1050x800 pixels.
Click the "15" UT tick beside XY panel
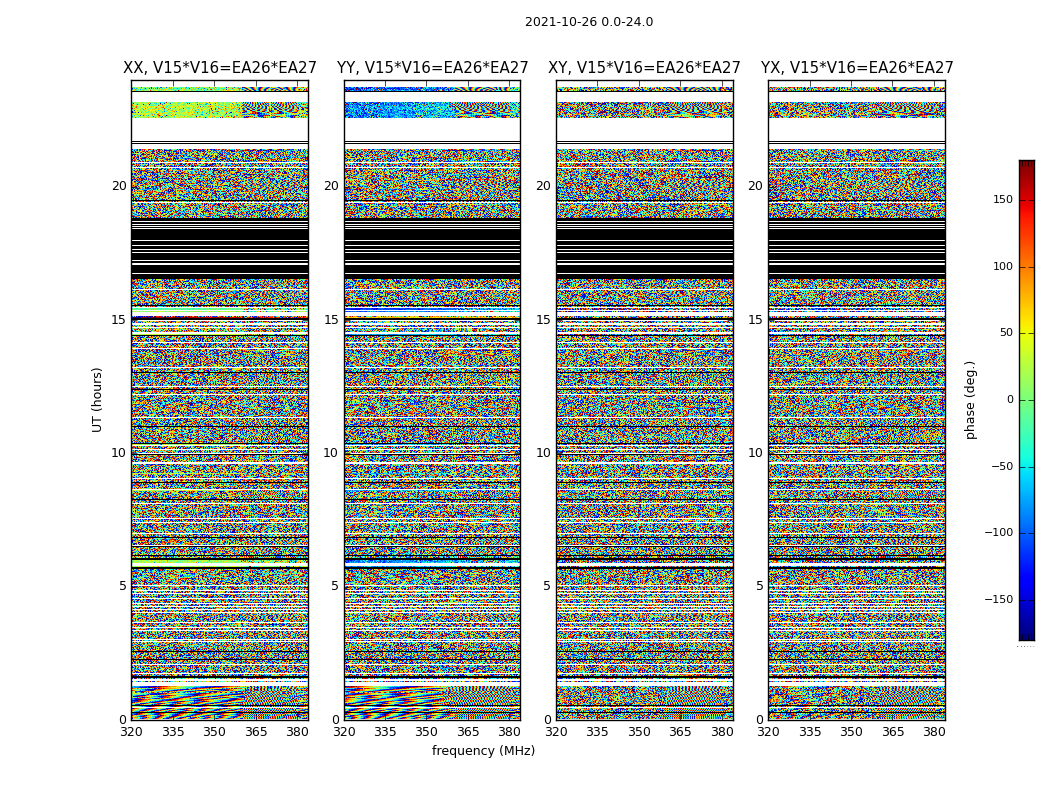544,320
